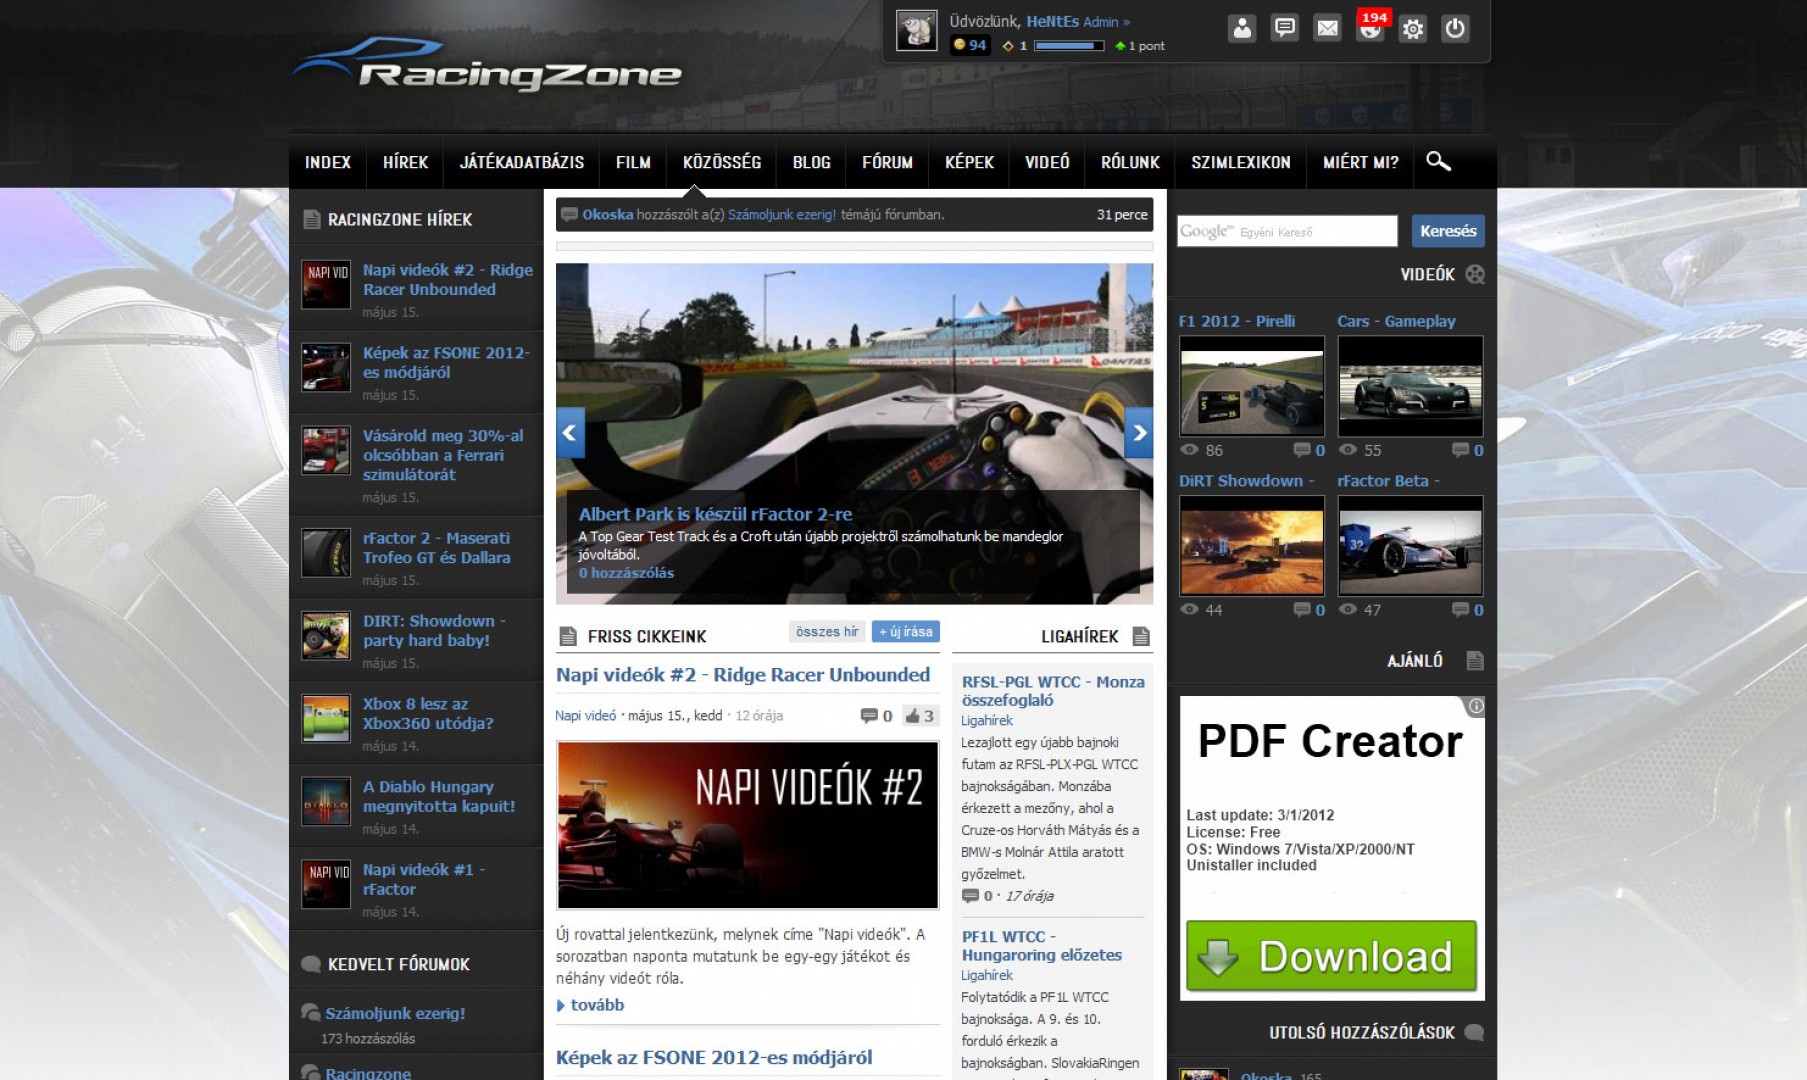Open Számoljunk ezerig! link in activity bar
The width and height of the screenshot is (1807, 1080).
point(781,214)
